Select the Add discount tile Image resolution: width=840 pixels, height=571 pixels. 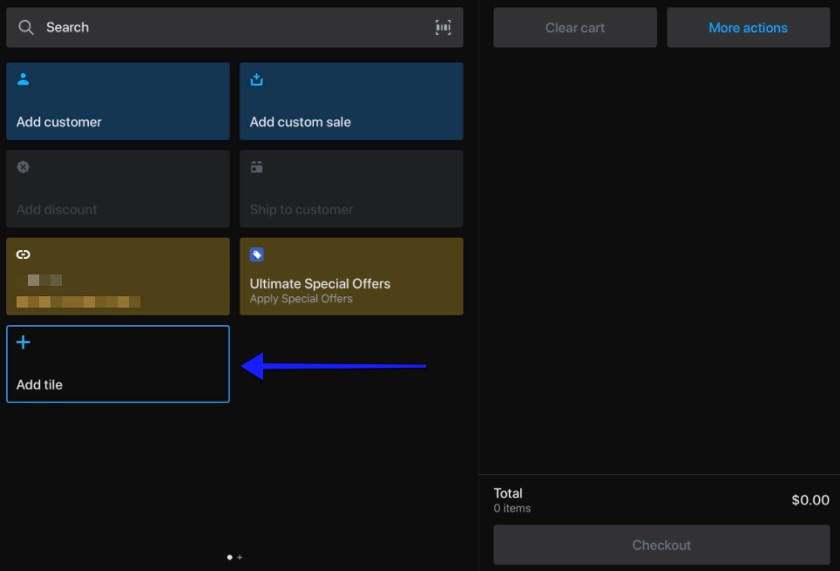(x=118, y=189)
